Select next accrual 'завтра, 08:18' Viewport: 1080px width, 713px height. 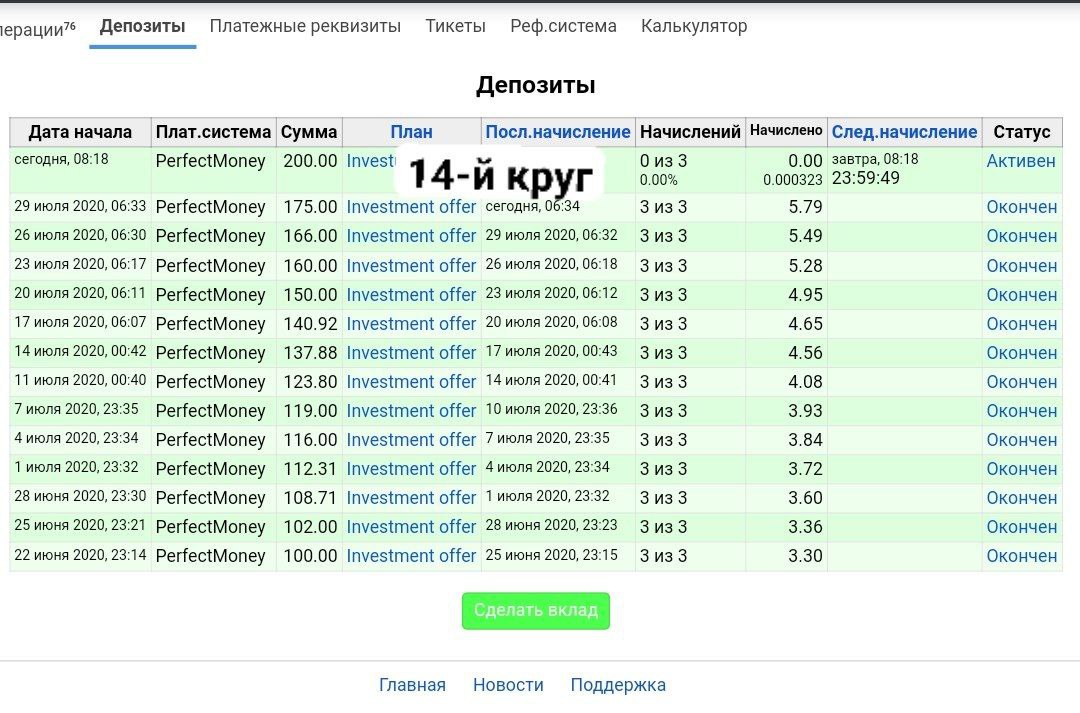coord(875,159)
